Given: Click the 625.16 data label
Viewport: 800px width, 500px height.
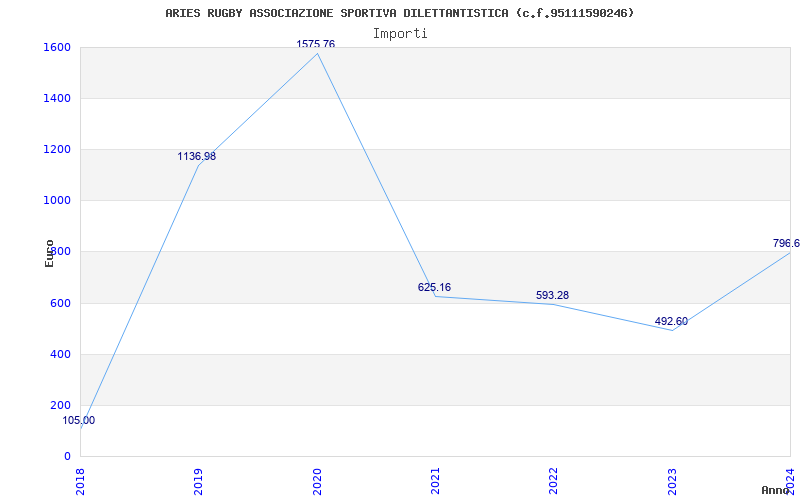Looking at the screenshot, I should (x=434, y=287).
